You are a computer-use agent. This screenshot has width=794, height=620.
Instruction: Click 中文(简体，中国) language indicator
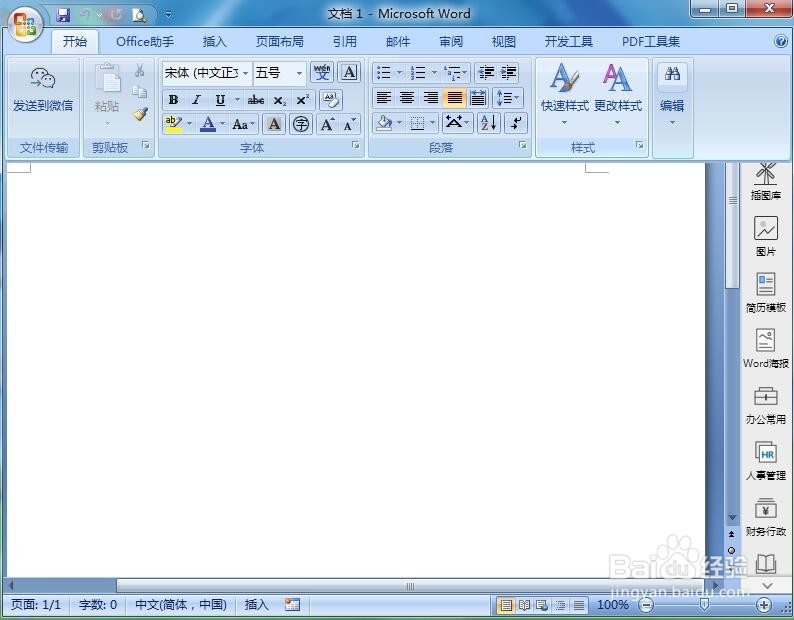pyautogui.click(x=181, y=604)
